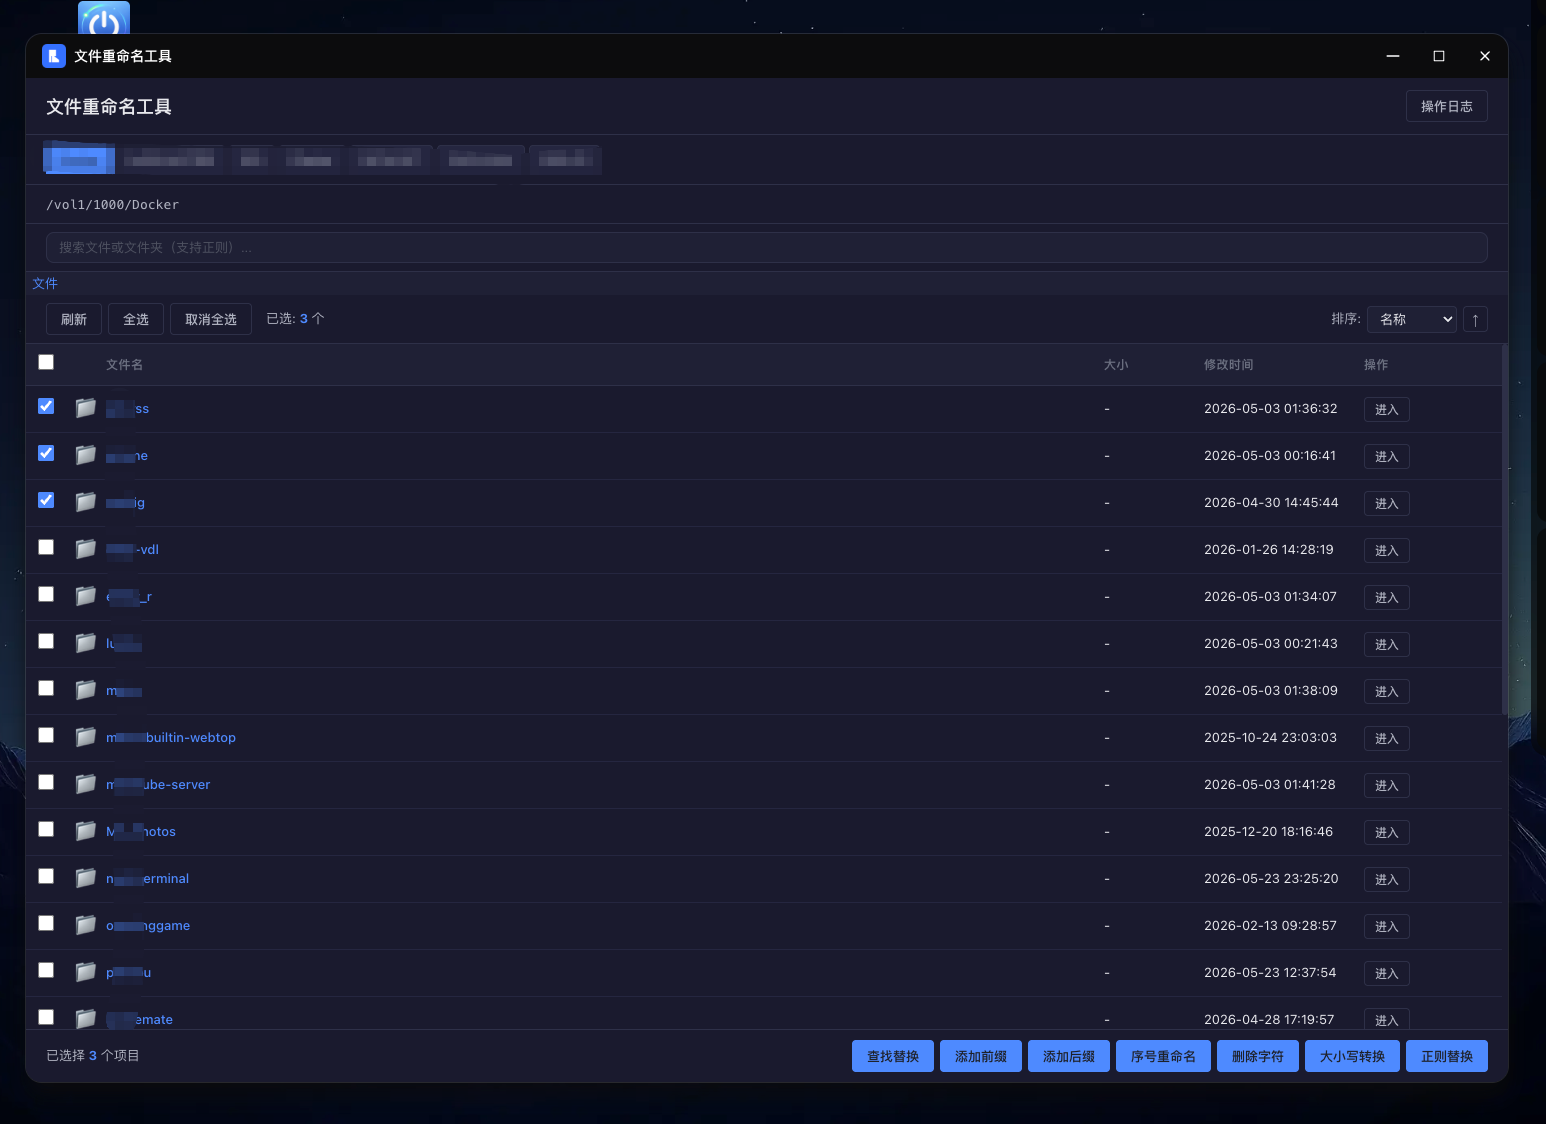1546x1124 pixels.
Task: Check the box for builtin-webtop folder
Action: [46, 735]
